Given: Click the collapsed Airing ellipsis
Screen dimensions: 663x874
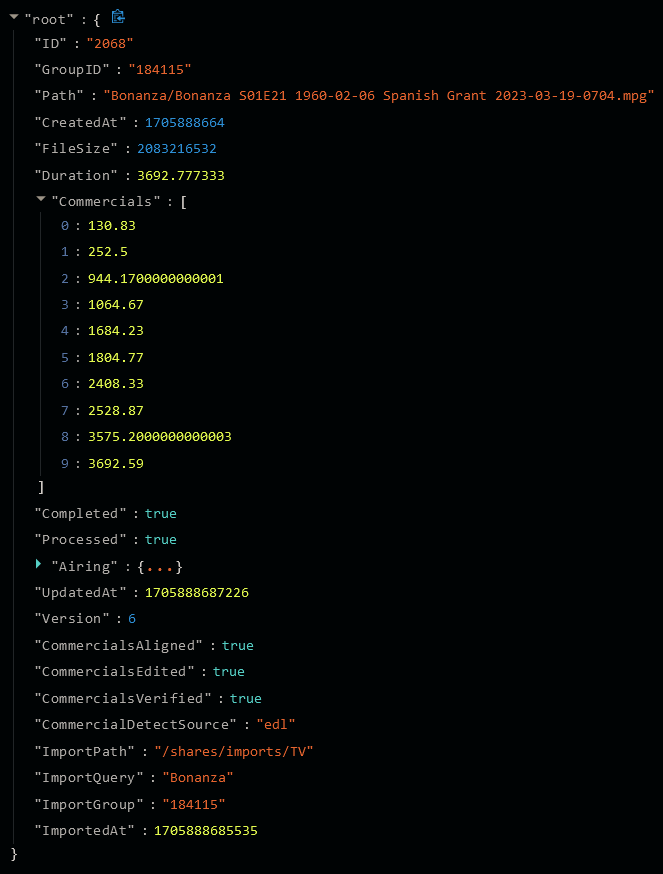Looking at the screenshot, I should (x=160, y=567).
